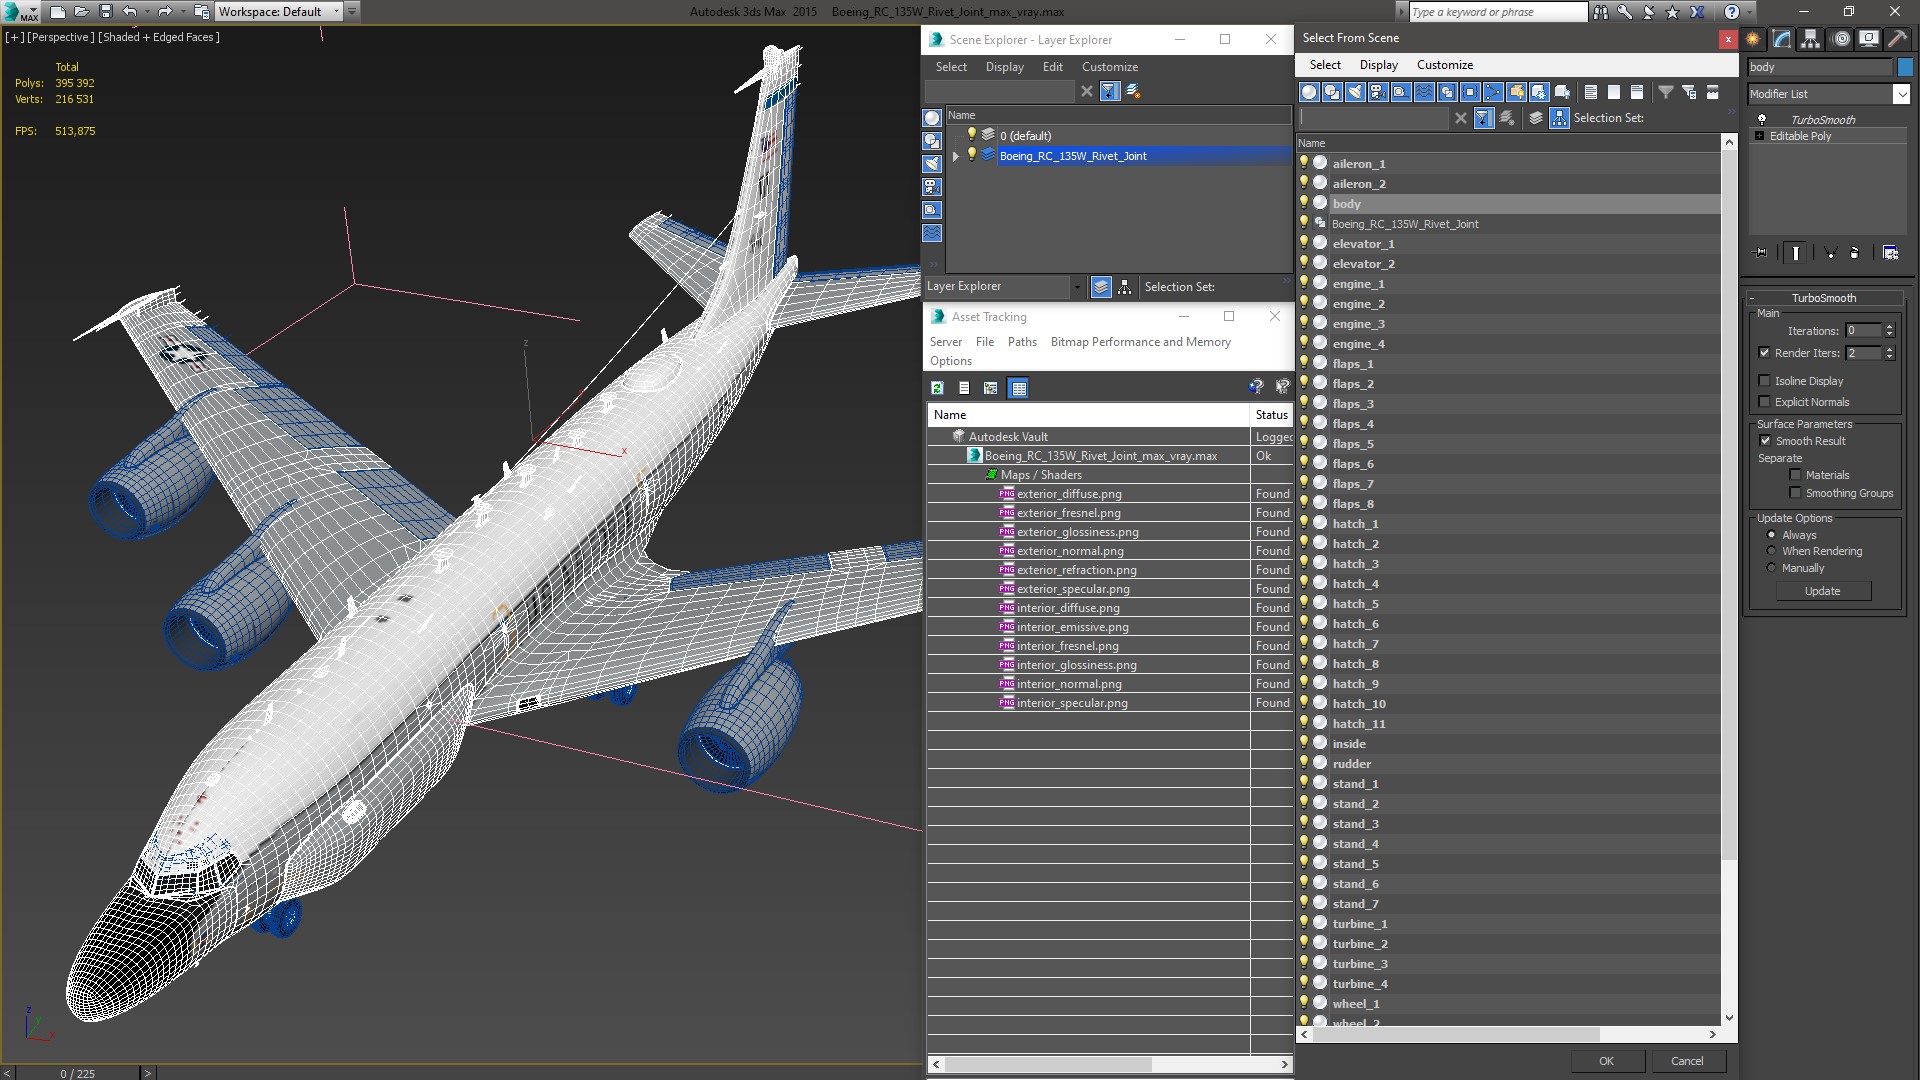Select When Rendering update option
The width and height of the screenshot is (1920, 1080).
coord(1771,551)
